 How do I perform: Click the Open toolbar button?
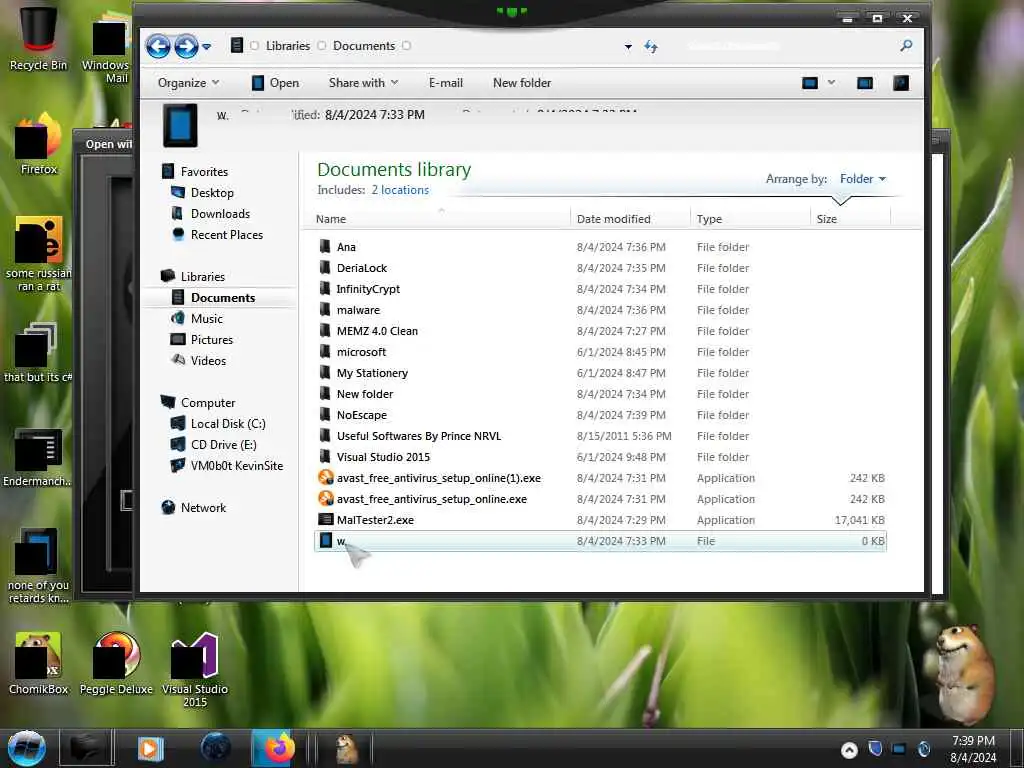coord(275,83)
